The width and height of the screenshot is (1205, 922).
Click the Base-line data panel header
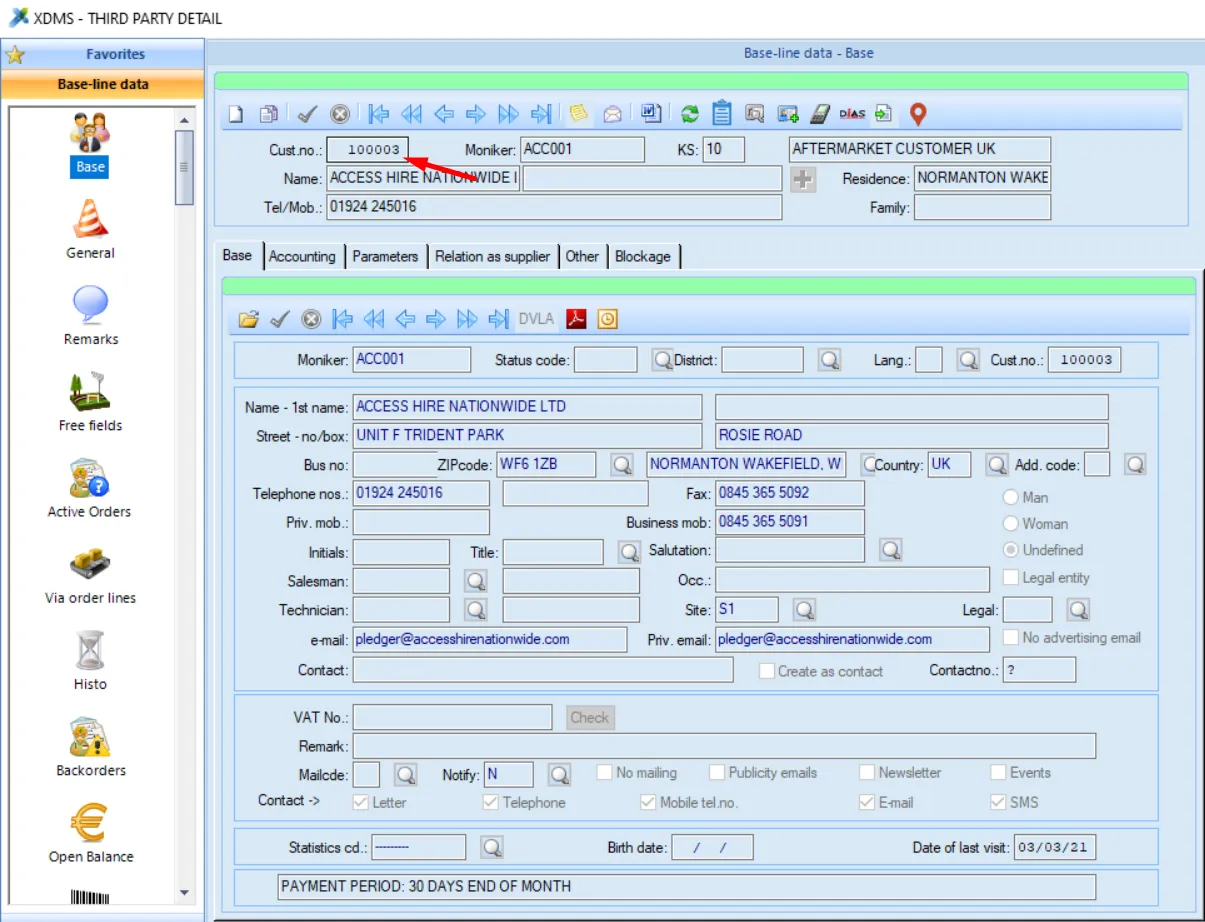click(102, 84)
